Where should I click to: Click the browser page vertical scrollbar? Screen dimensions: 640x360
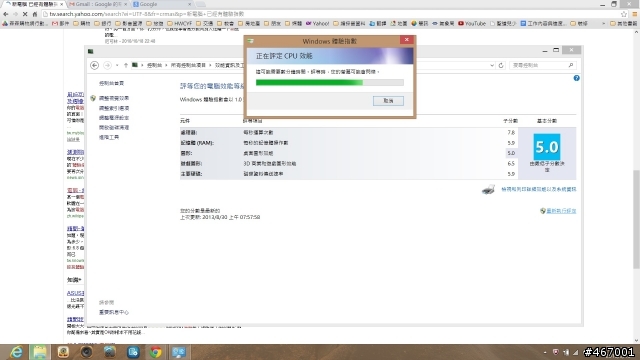[x=636, y=219]
